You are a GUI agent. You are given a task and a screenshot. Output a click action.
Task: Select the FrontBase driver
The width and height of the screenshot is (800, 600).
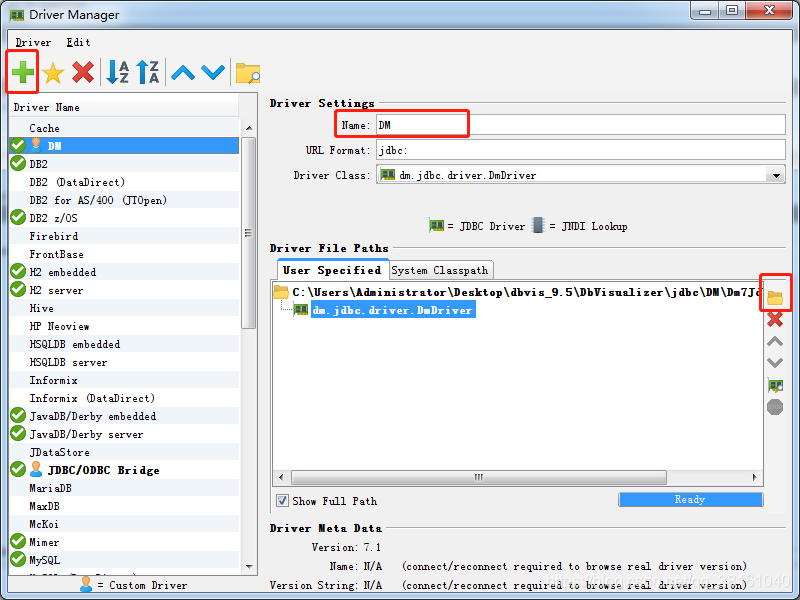point(124,254)
